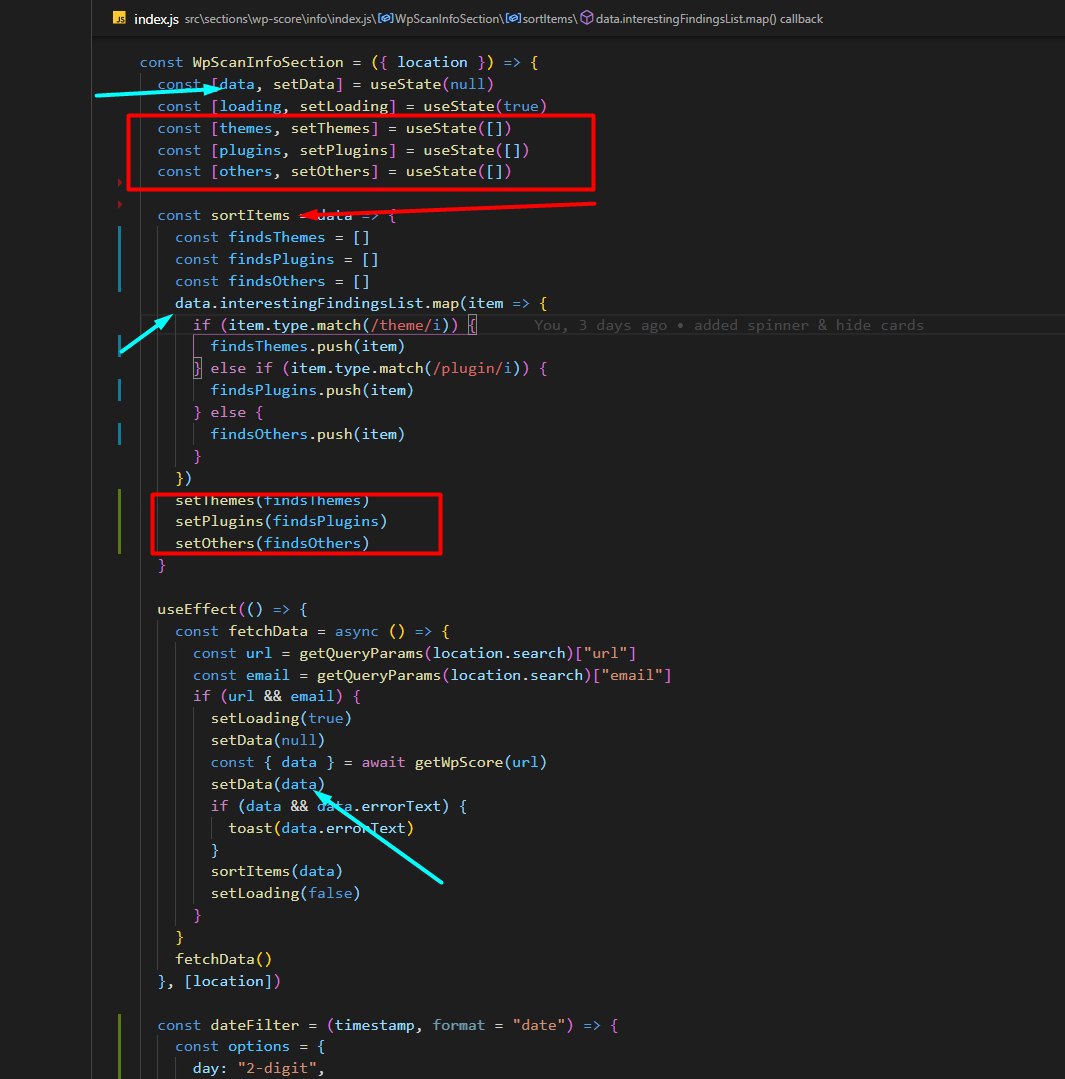Click 'useState(true)' on the loading line

point(485,107)
